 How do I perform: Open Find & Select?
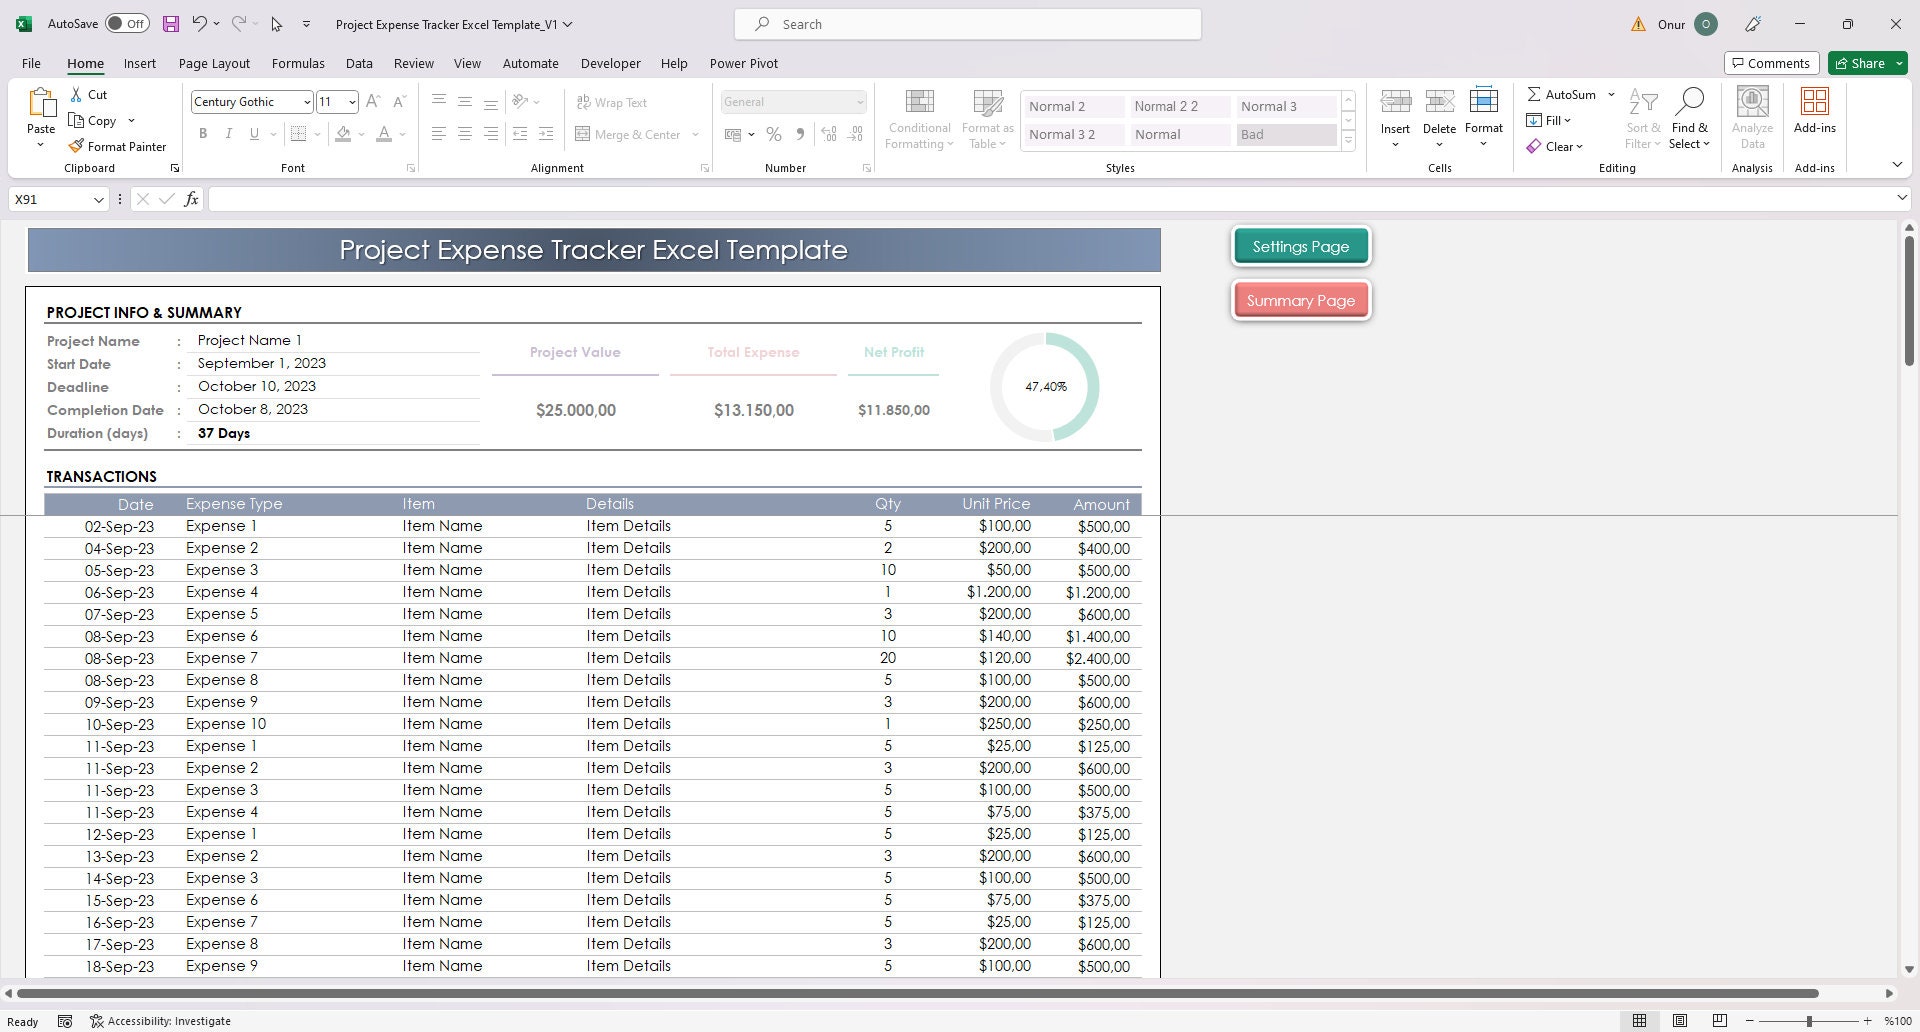click(x=1690, y=117)
